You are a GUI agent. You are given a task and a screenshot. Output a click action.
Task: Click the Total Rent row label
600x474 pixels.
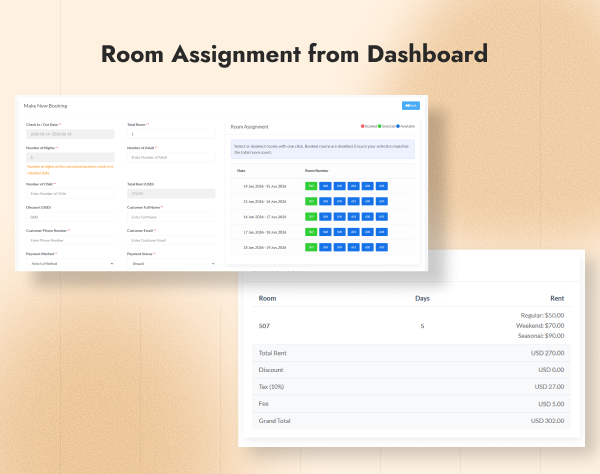tap(272, 353)
